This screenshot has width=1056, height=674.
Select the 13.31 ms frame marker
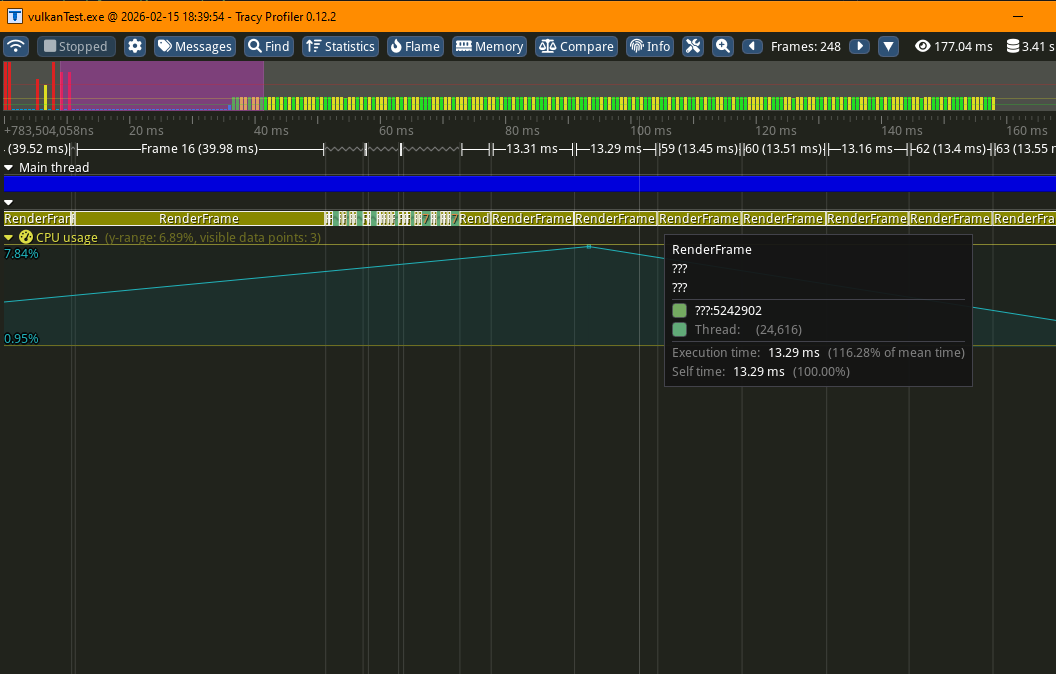tap(532, 149)
